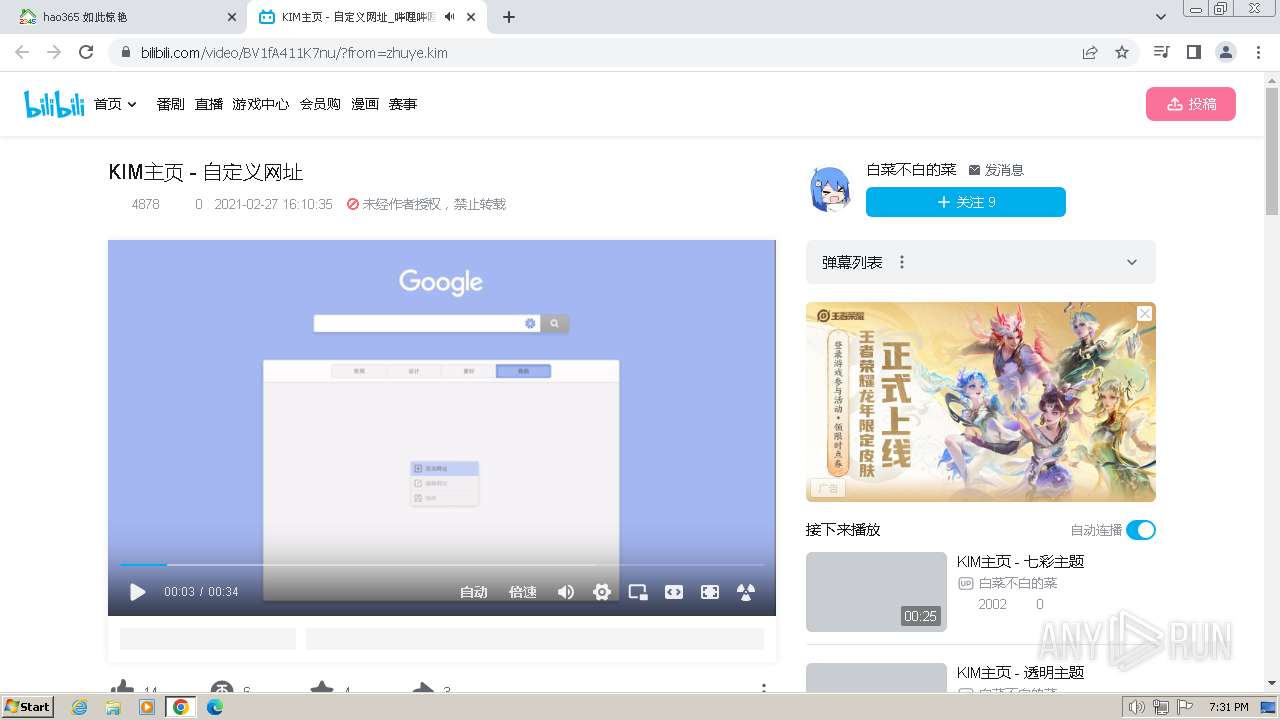Open the 王者荣耀 ad banner
This screenshot has height=720, width=1280.
[981, 402]
